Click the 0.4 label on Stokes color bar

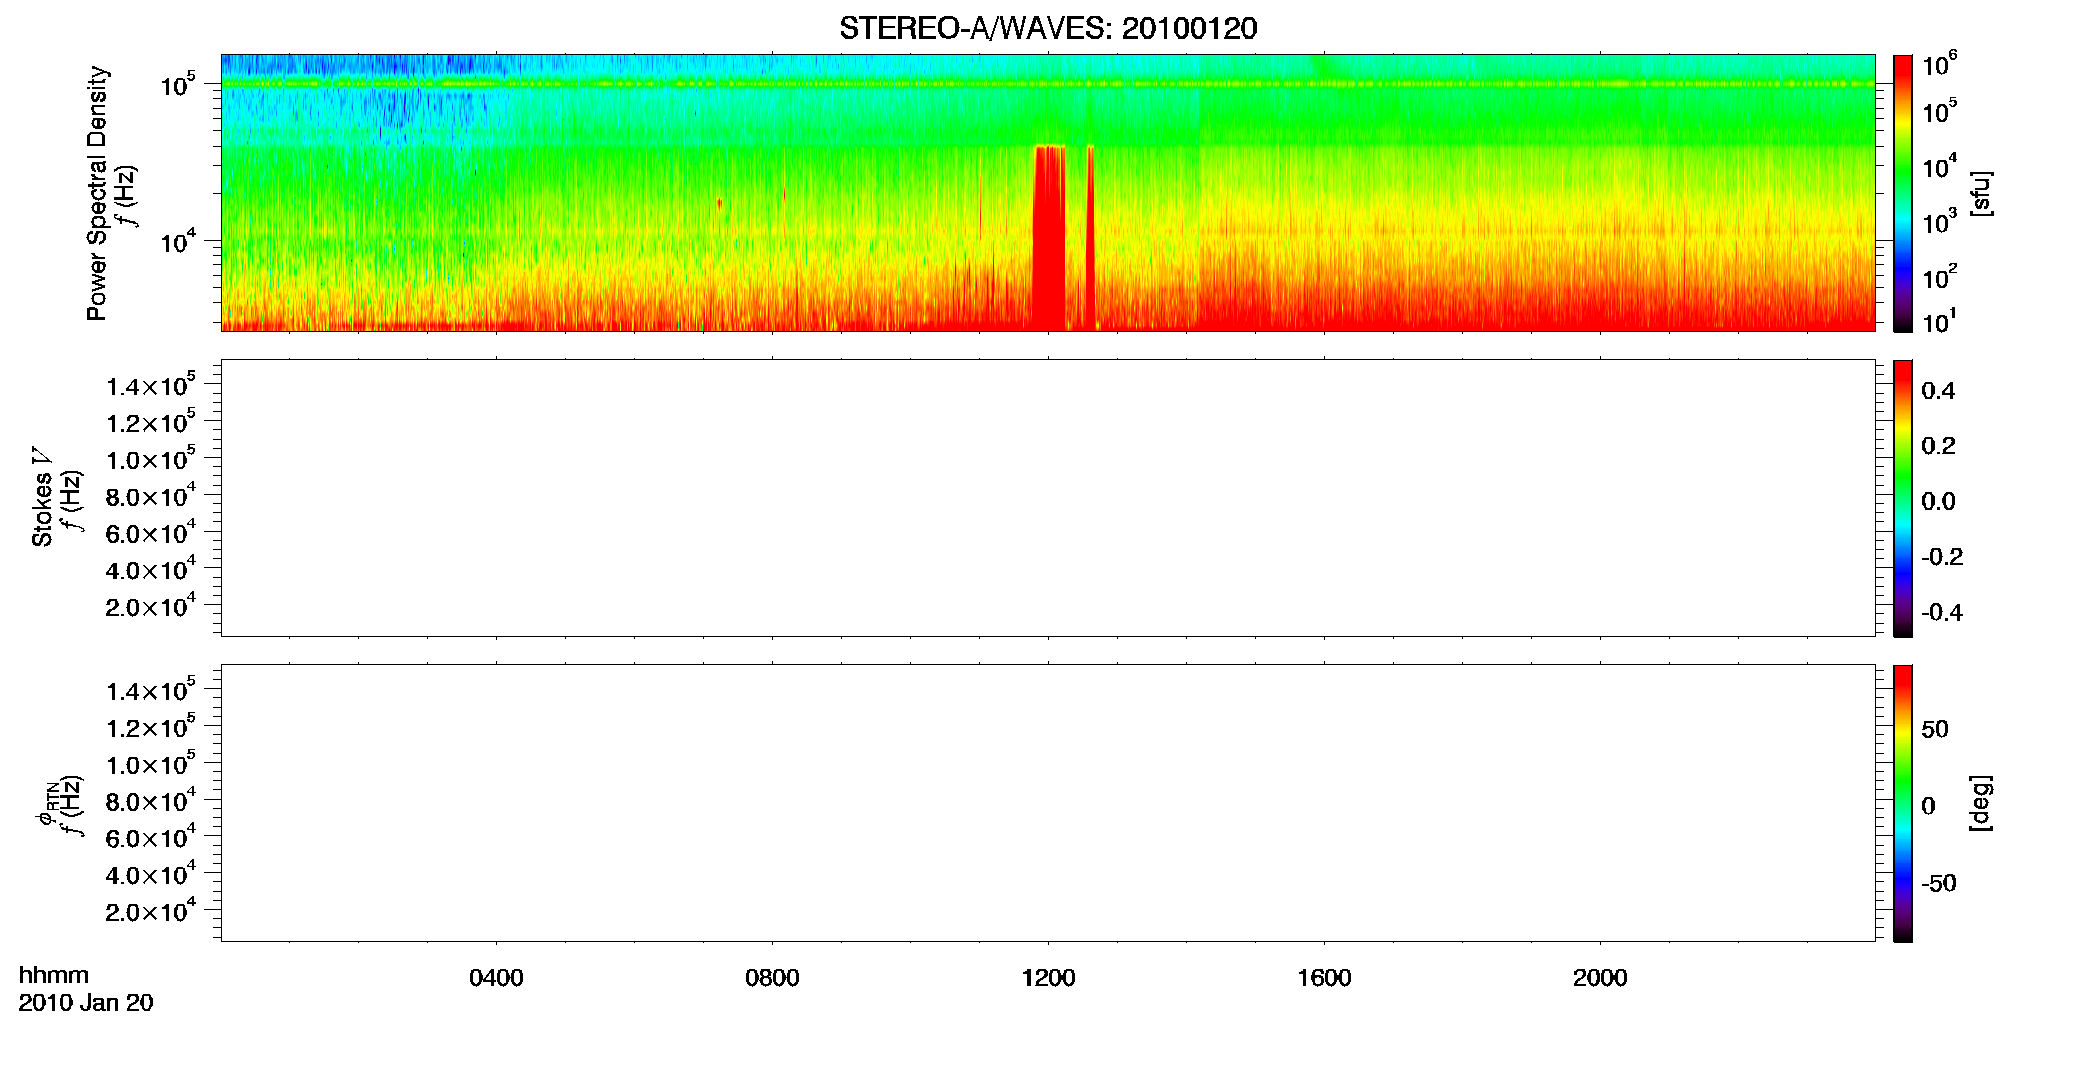click(1938, 391)
